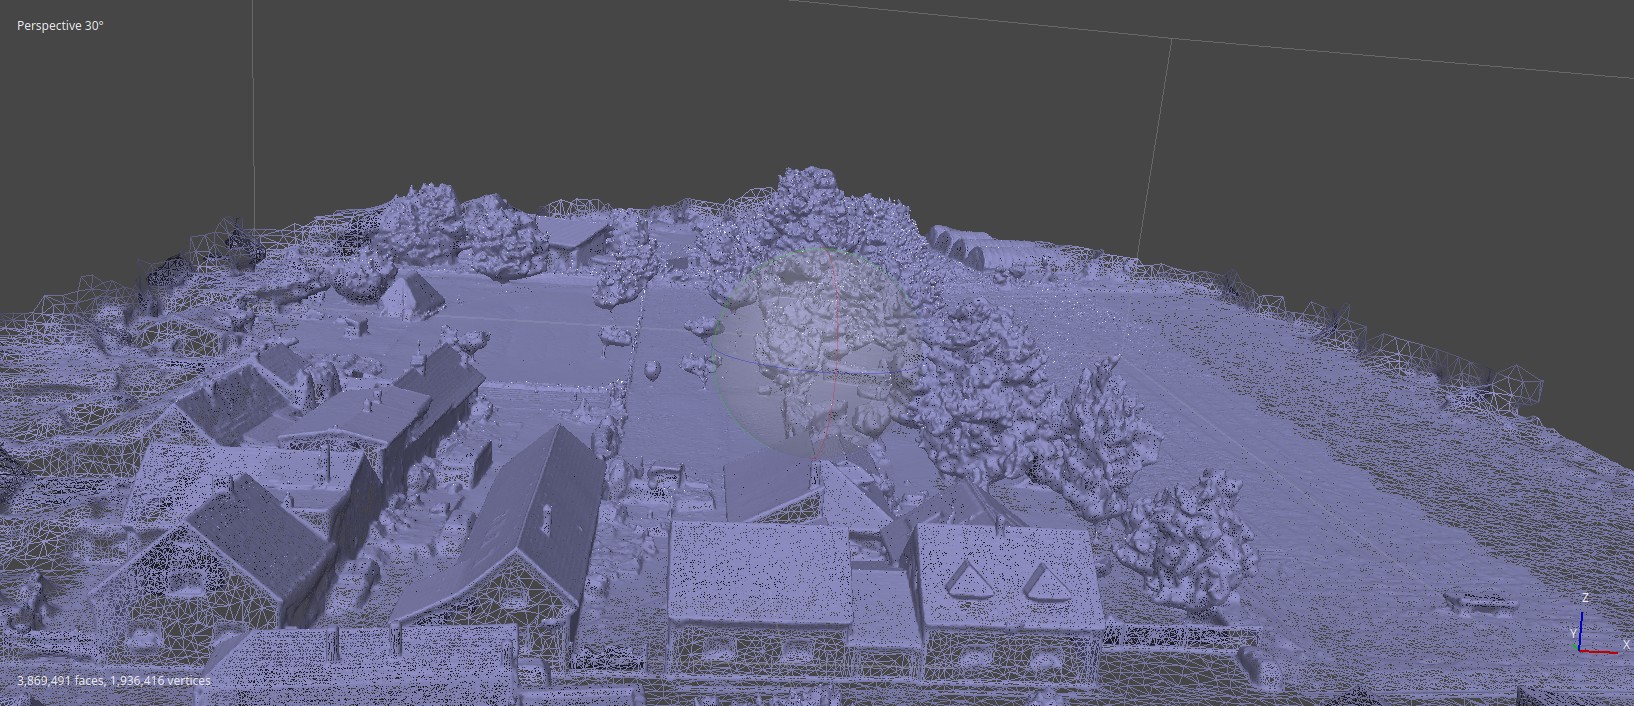
Task: Click the faces and vertices count text
Action: coord(114,681)
